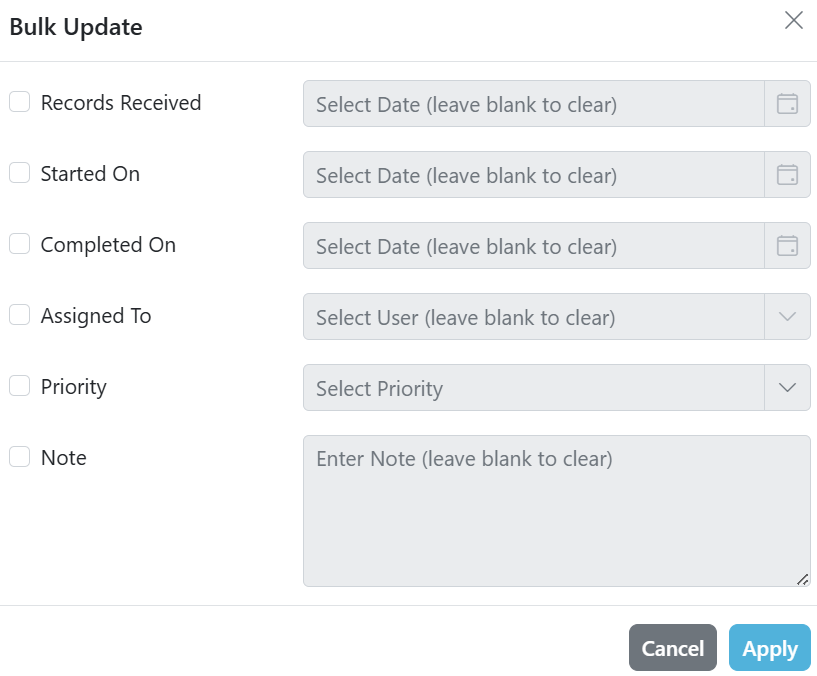Toggle the Assigned To checkbox
Viewport: 817px width, 676px height.
tap(19, 315)
